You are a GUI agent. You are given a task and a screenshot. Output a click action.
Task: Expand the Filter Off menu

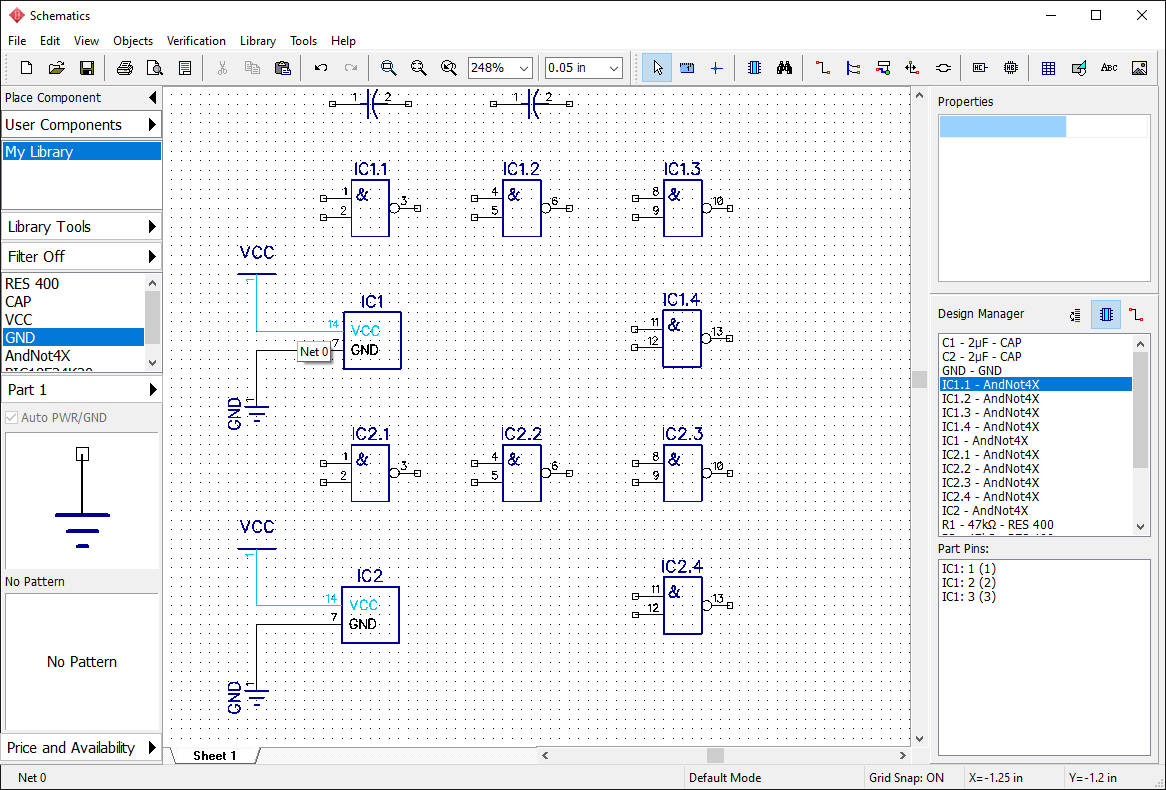pos(81,256)
